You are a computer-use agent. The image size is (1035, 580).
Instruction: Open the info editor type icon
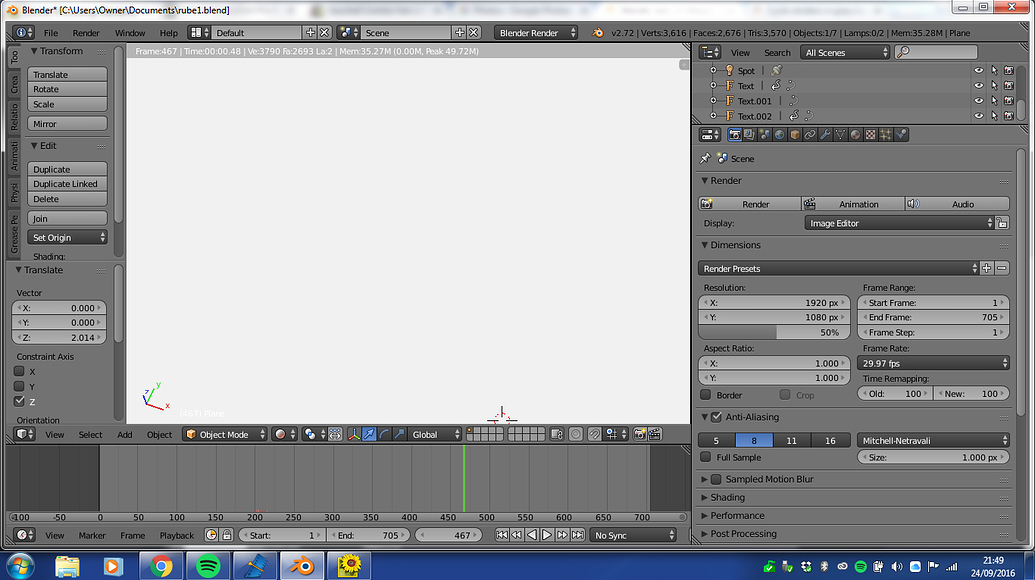pos(22,32)
